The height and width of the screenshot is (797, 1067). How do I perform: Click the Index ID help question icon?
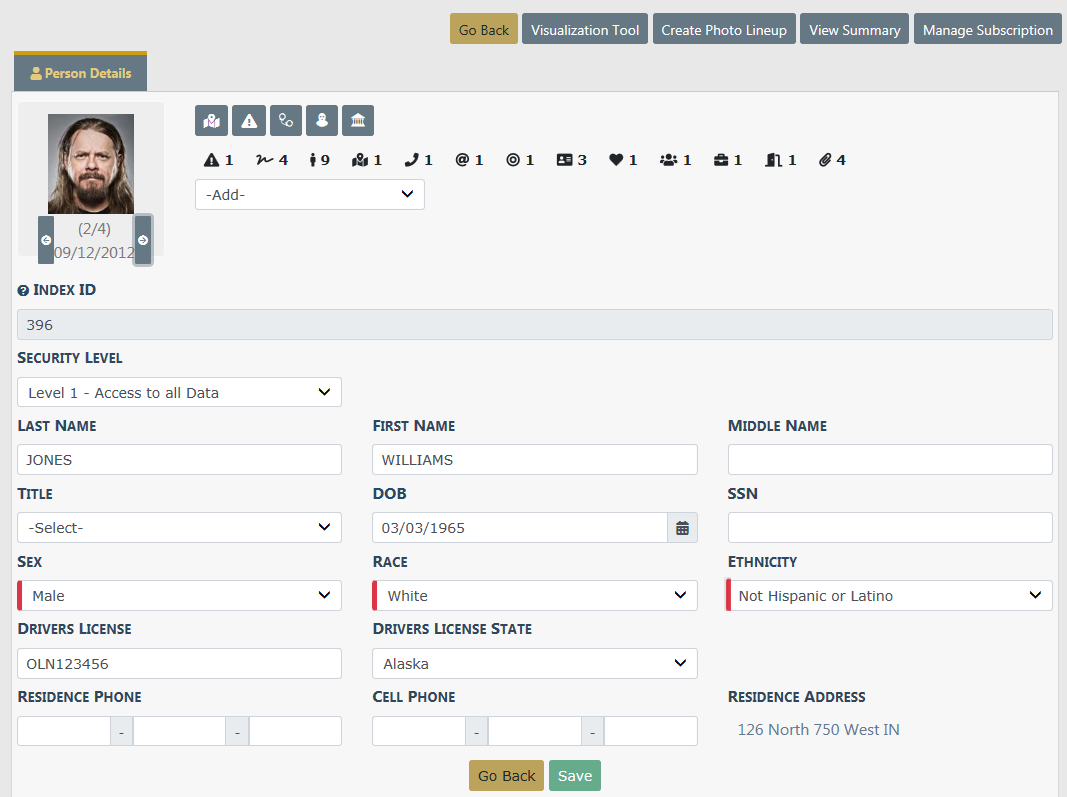23,291
